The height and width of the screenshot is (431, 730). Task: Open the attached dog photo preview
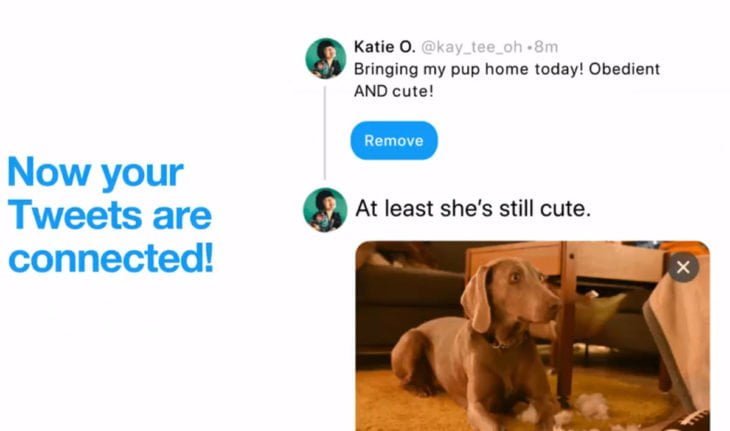pyautogui.click(x=532, y=336)
